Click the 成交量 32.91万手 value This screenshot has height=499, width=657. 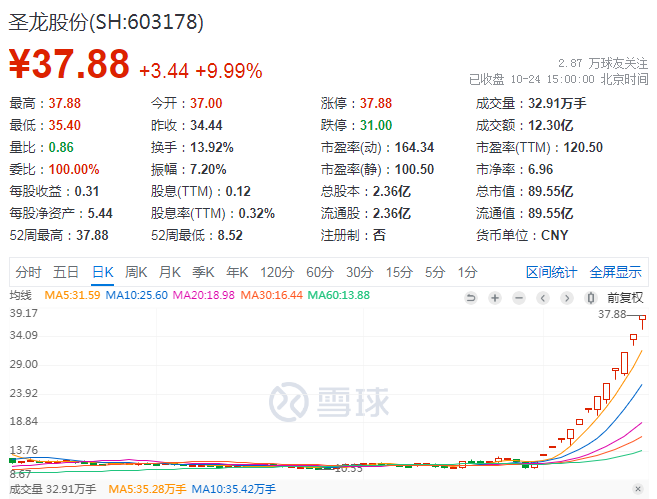click(557, 103)
